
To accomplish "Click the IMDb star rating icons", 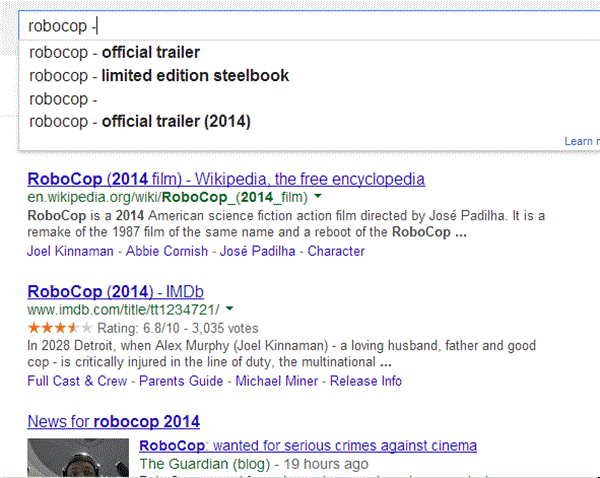I will [x=59, y=327].
